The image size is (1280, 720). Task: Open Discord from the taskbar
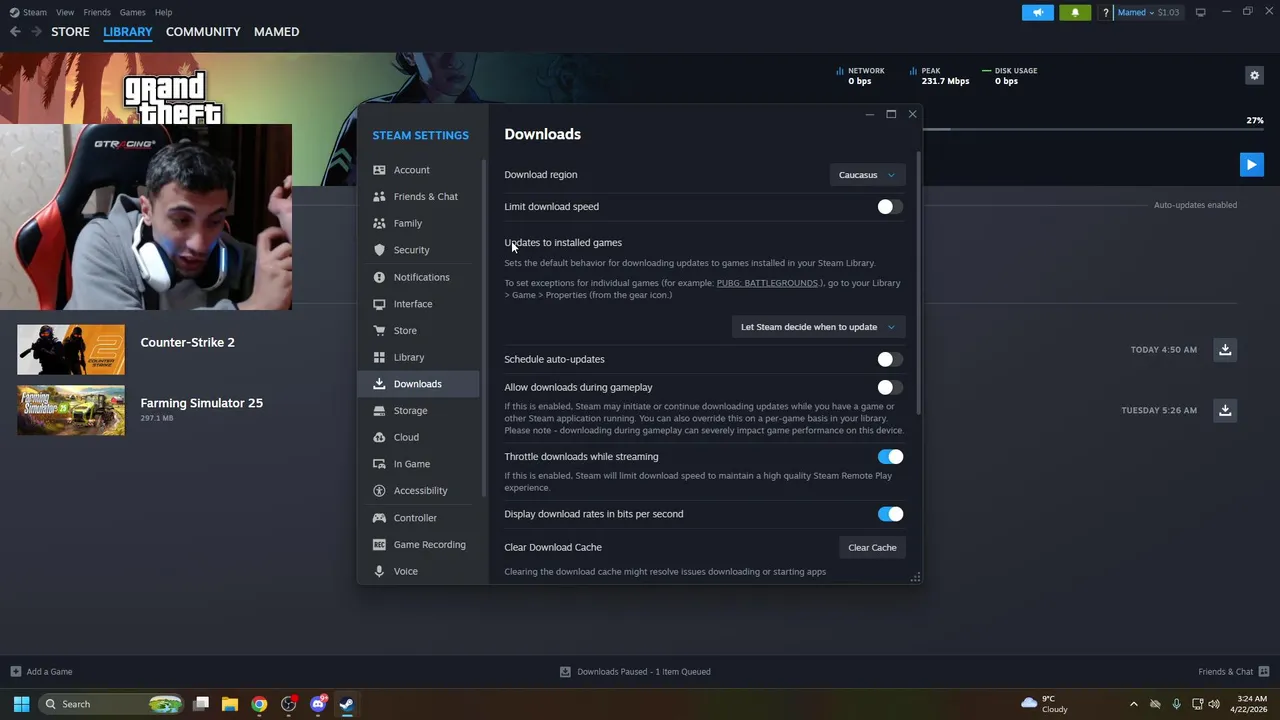318,704
